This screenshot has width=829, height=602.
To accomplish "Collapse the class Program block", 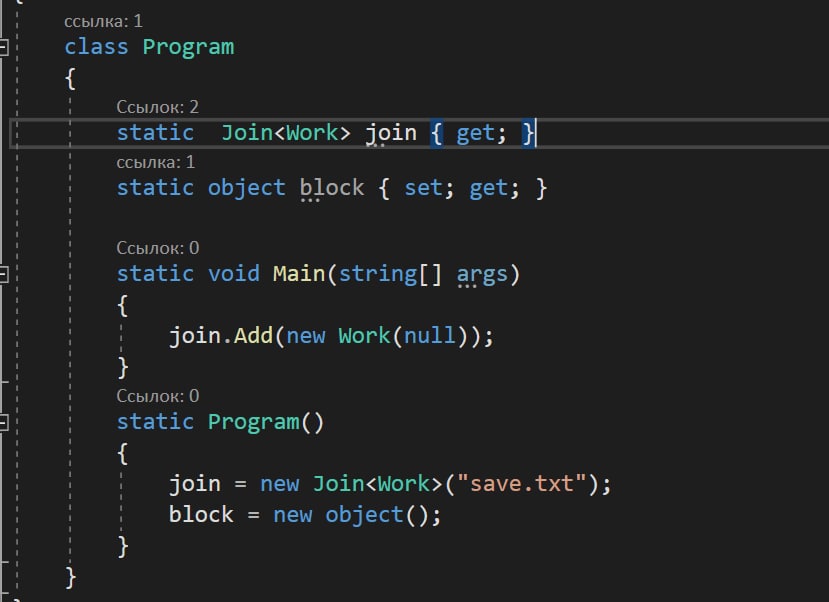I will [3, 48].
